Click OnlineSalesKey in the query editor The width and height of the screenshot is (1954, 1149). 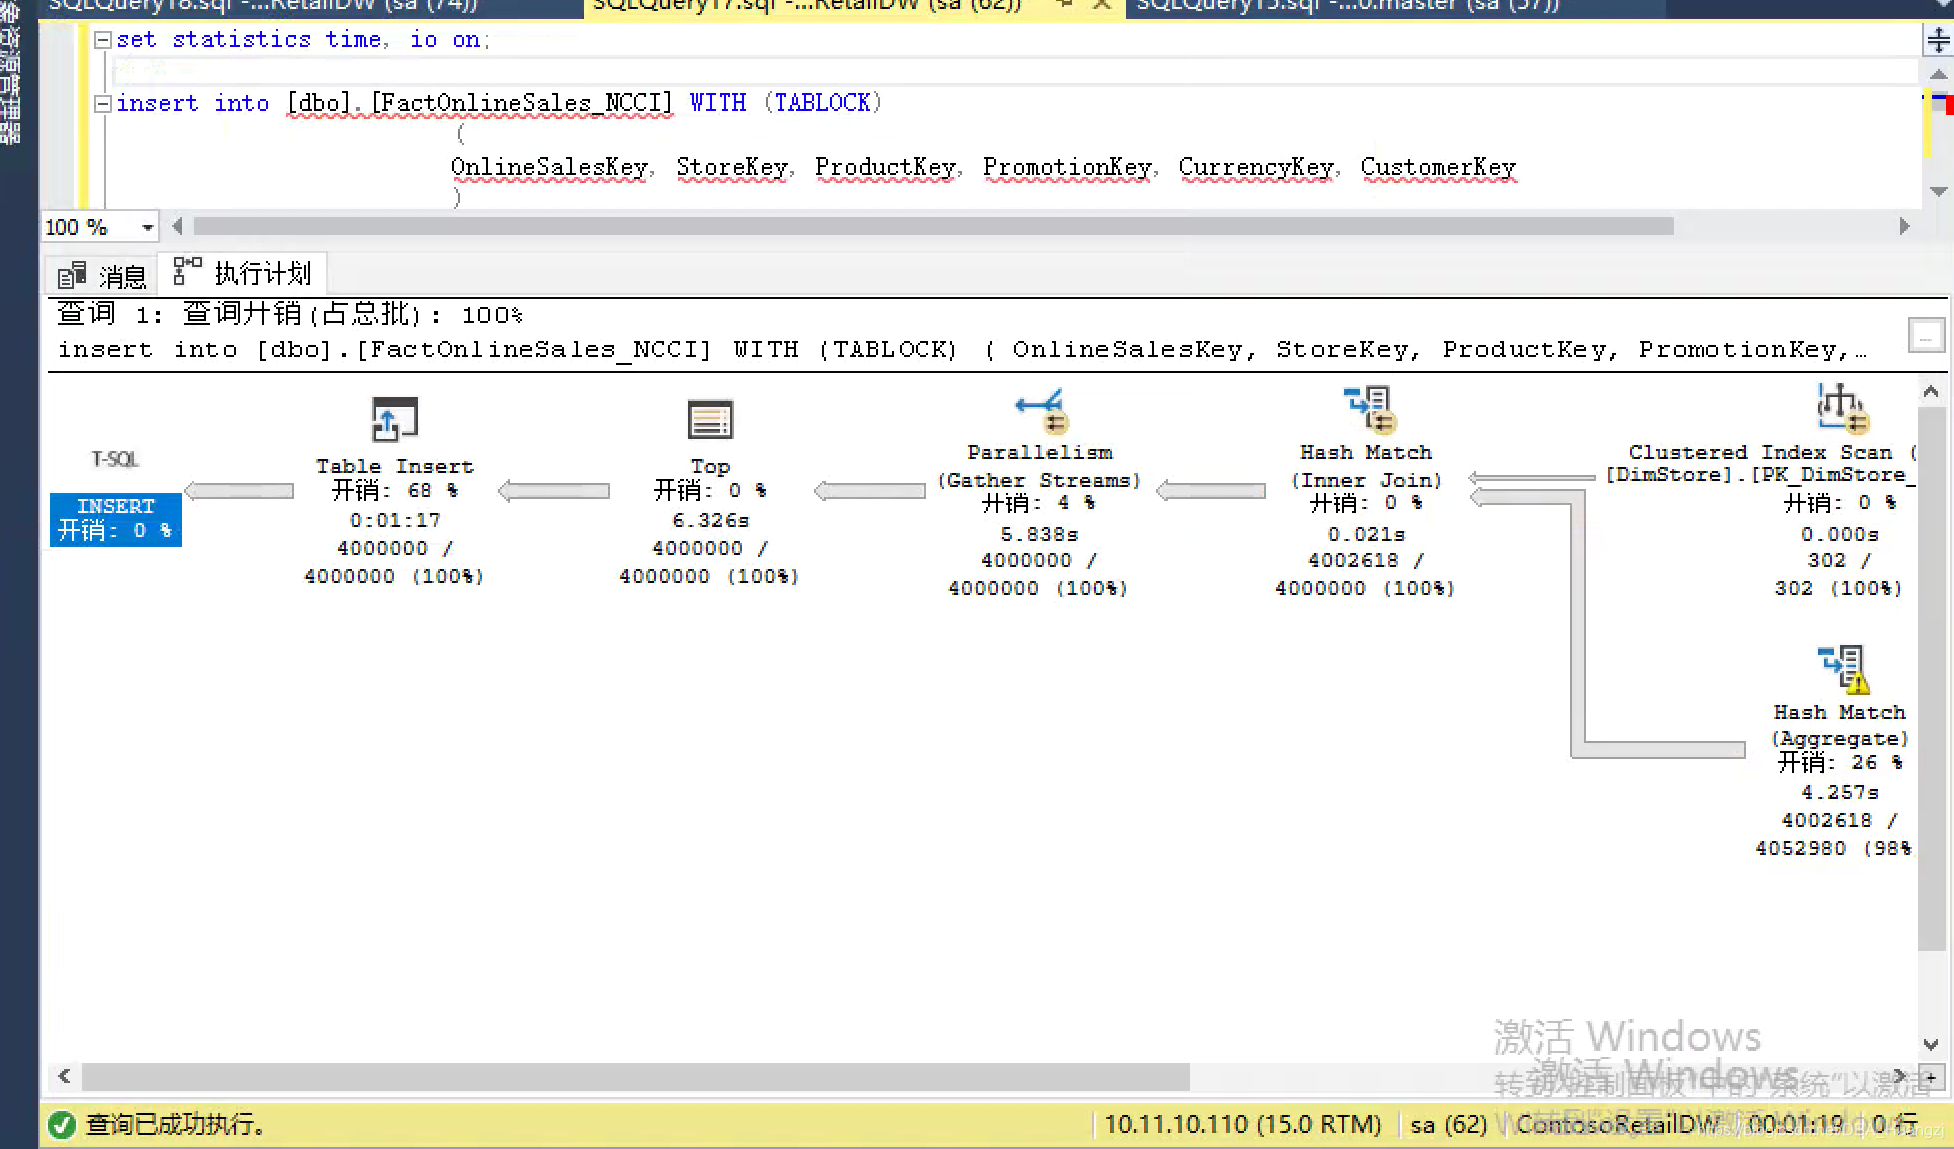[550, 168]
